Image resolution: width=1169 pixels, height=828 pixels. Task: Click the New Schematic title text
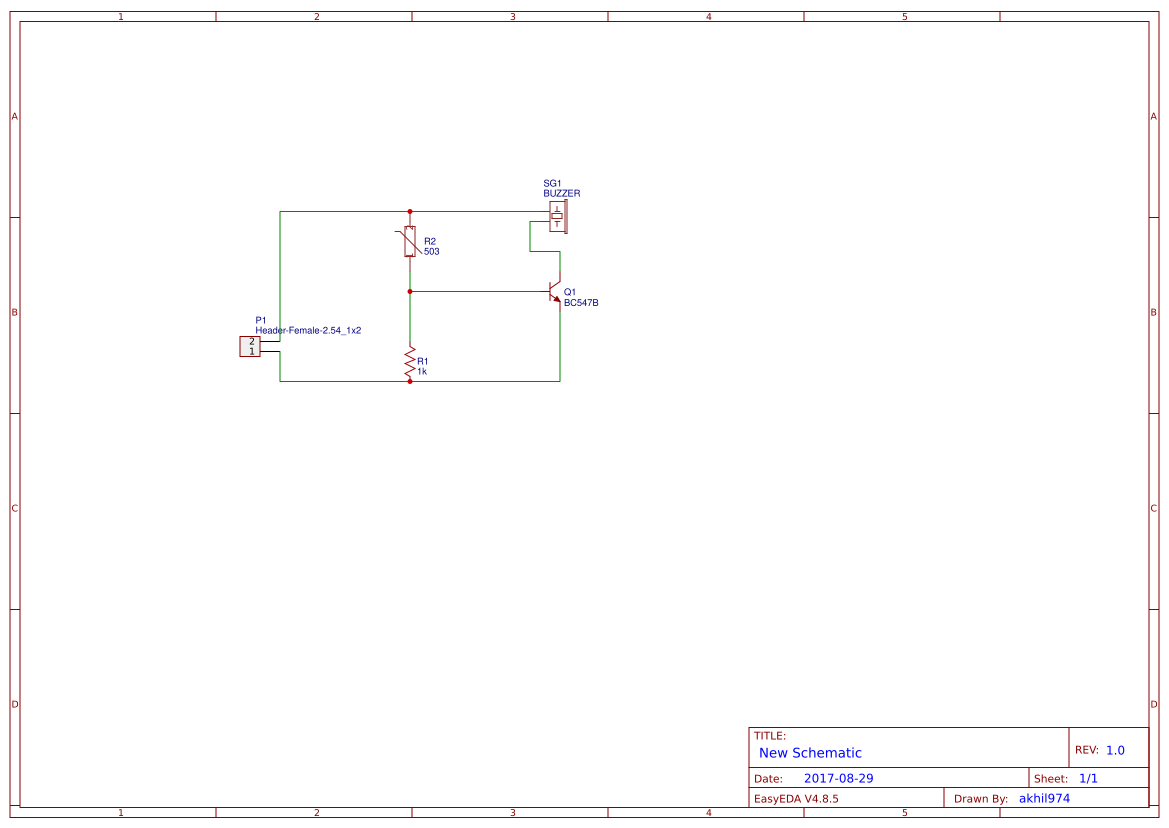click(x=810, y=753)
